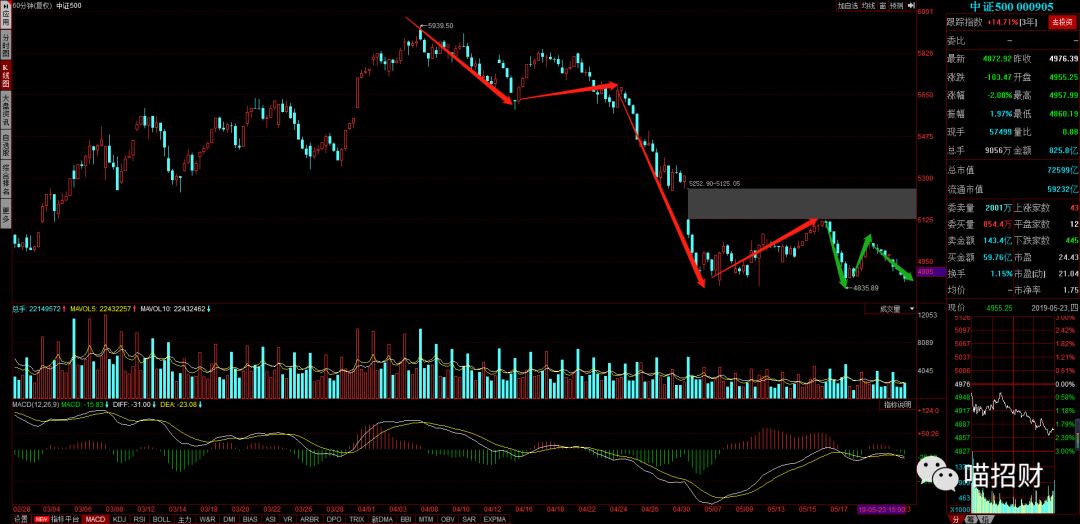Select the OBV indicator tab
The height and width of the screenshot is (524, 1080).
(448, 518)
